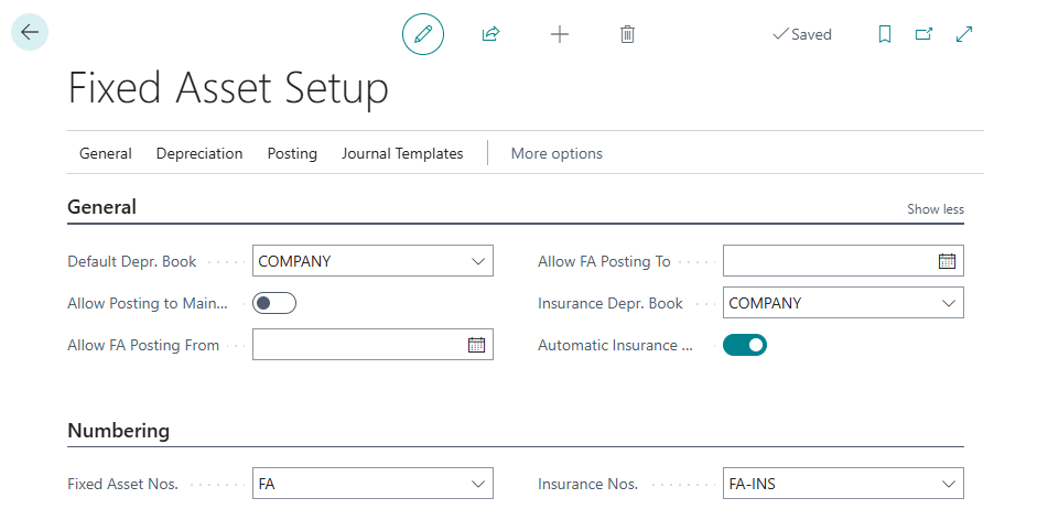The height and width of the screenshot is (509, 1048).
Task: Open calendar for Allow FA Posting From
Action: pyautogui.click(x=477, y=345)
